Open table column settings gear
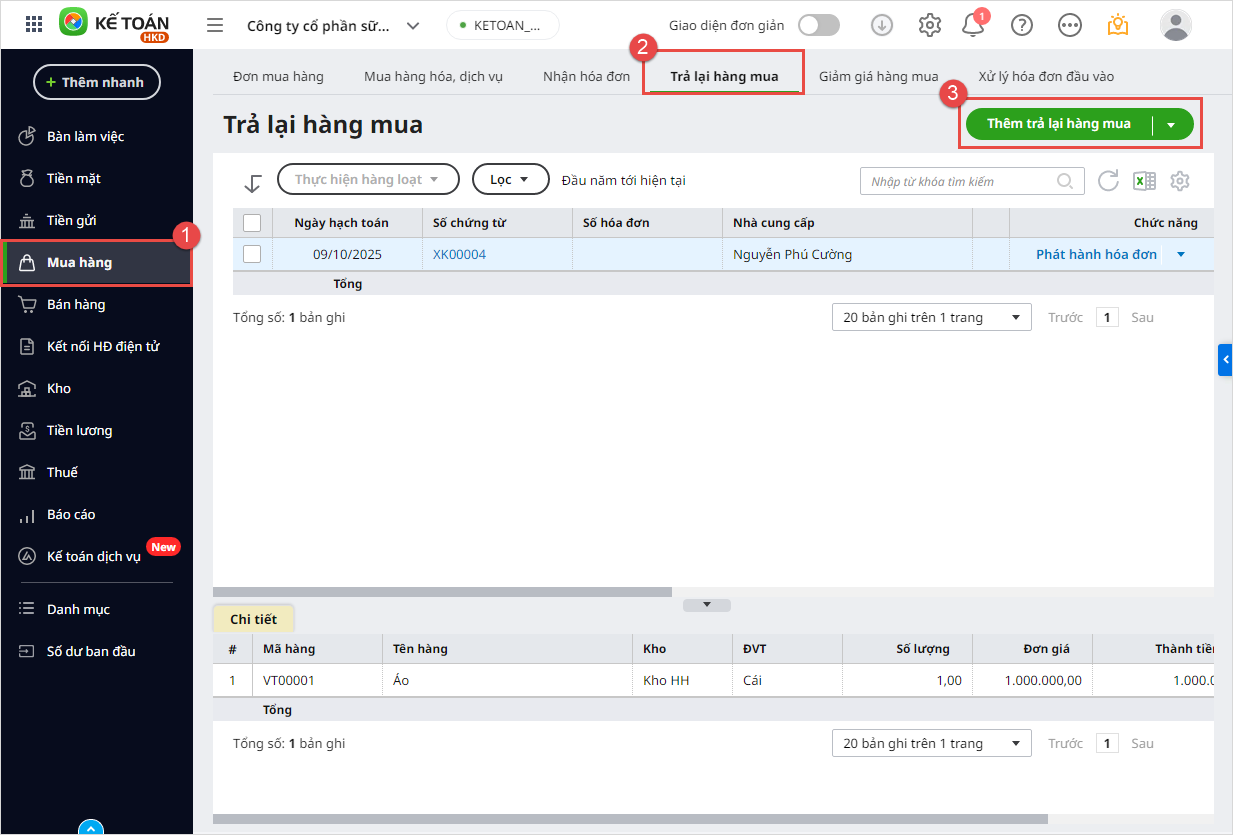The image size is (1233, 835). 1180,181
